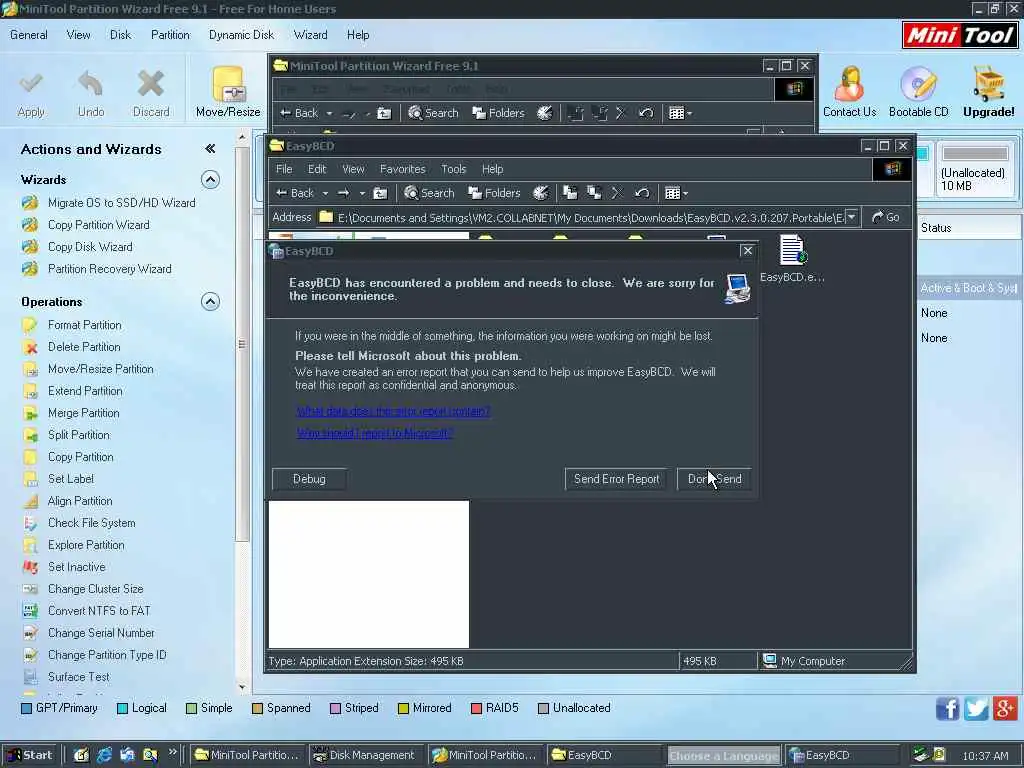Select the Move/Resize toolbar icon
The height and width of the screenshot is (768, 1024).
[228, 84]
